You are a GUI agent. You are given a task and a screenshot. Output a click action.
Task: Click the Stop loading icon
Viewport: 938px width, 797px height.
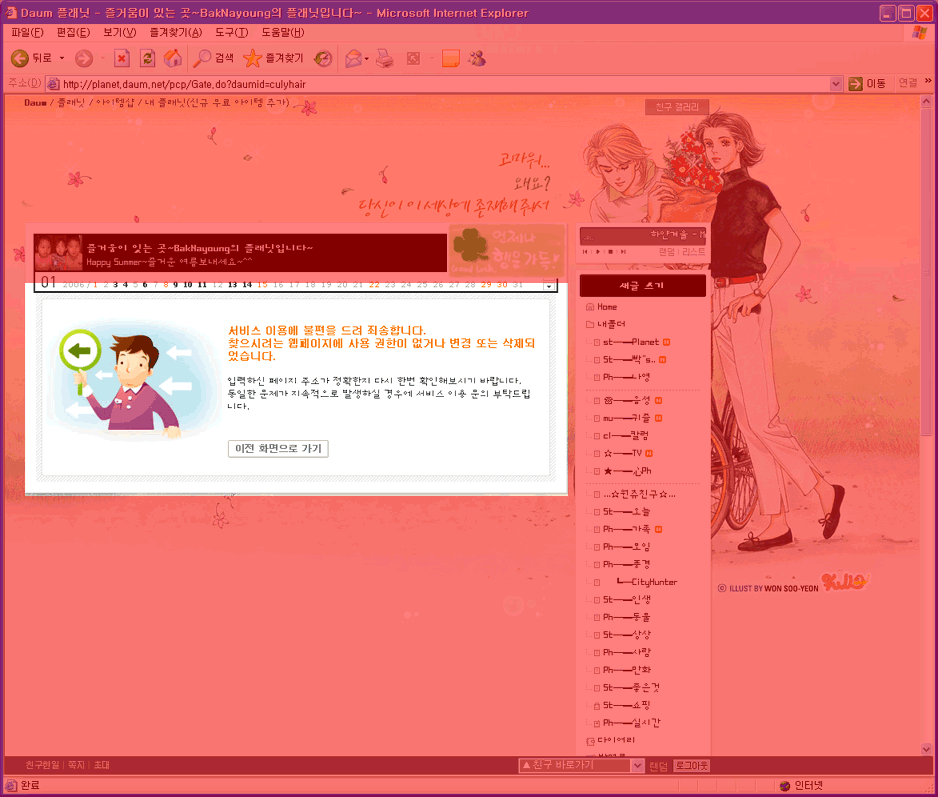[x=121, y=58]
